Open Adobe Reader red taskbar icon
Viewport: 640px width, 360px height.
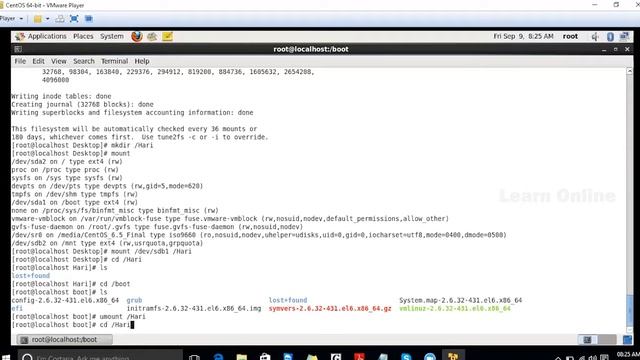359,357
